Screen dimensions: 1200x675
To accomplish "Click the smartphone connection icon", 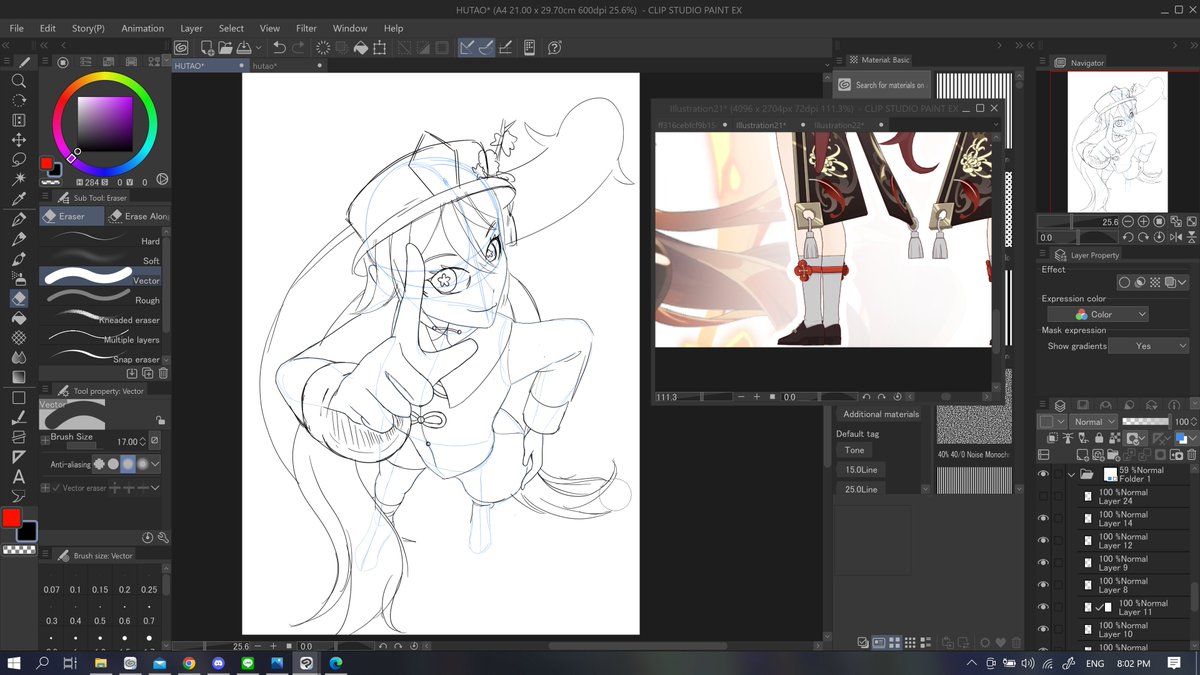I will (x=530, y=47).
